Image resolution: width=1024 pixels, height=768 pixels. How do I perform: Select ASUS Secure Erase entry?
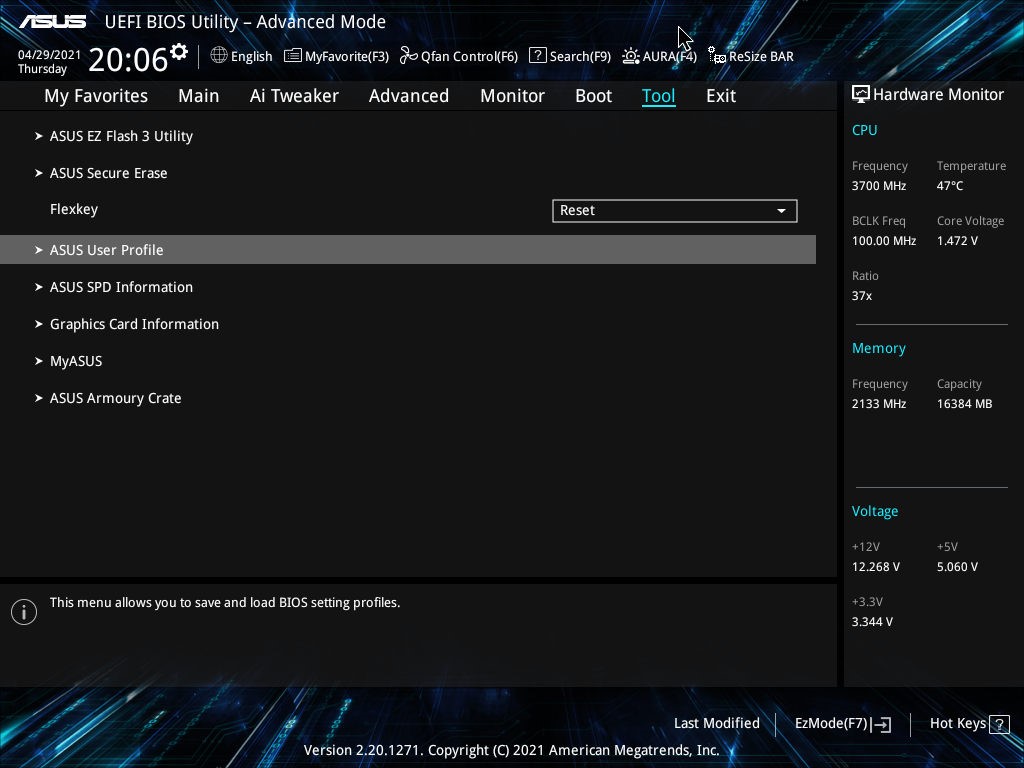(108, 173)
